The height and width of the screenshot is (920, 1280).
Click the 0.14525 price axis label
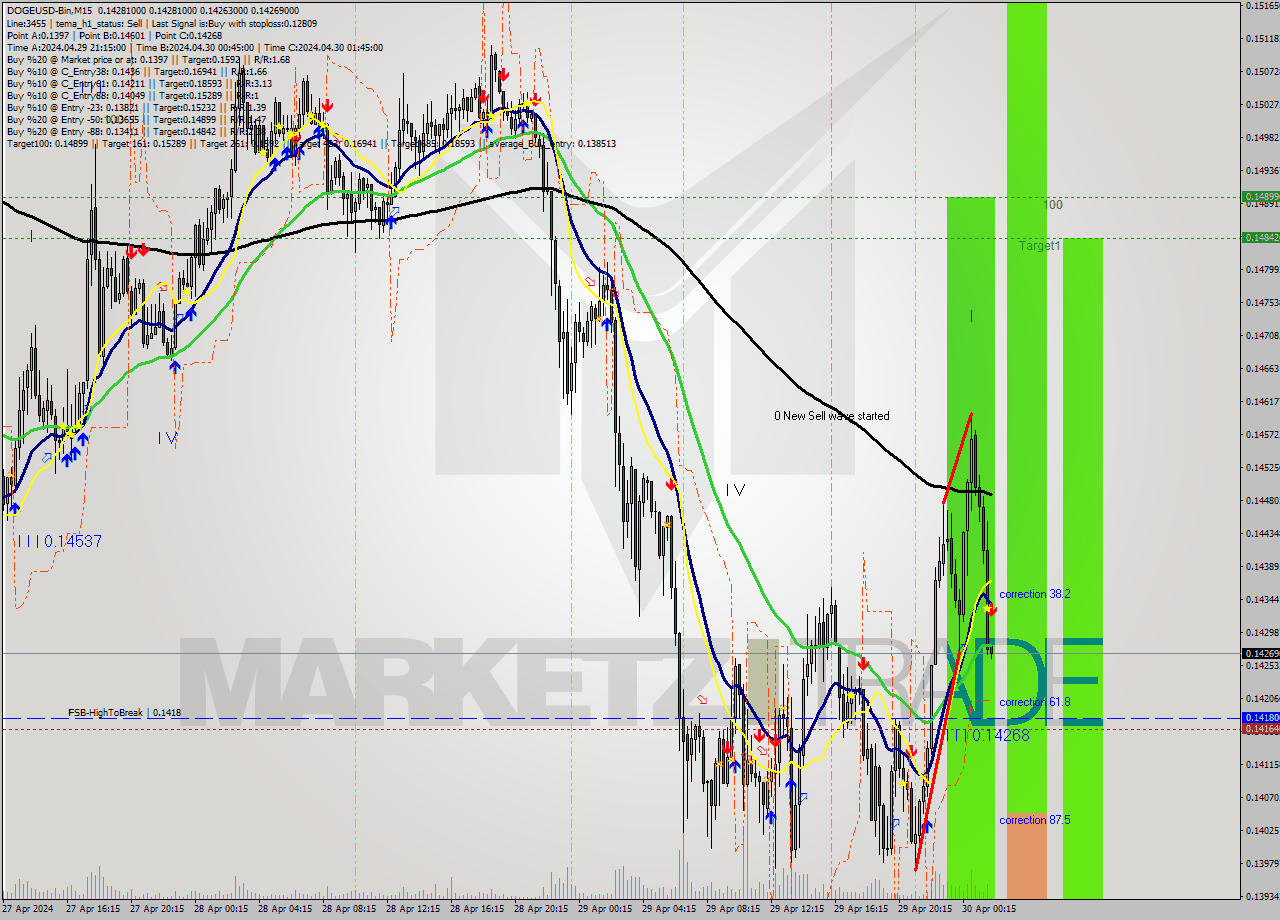click(x=1262, y=467)
